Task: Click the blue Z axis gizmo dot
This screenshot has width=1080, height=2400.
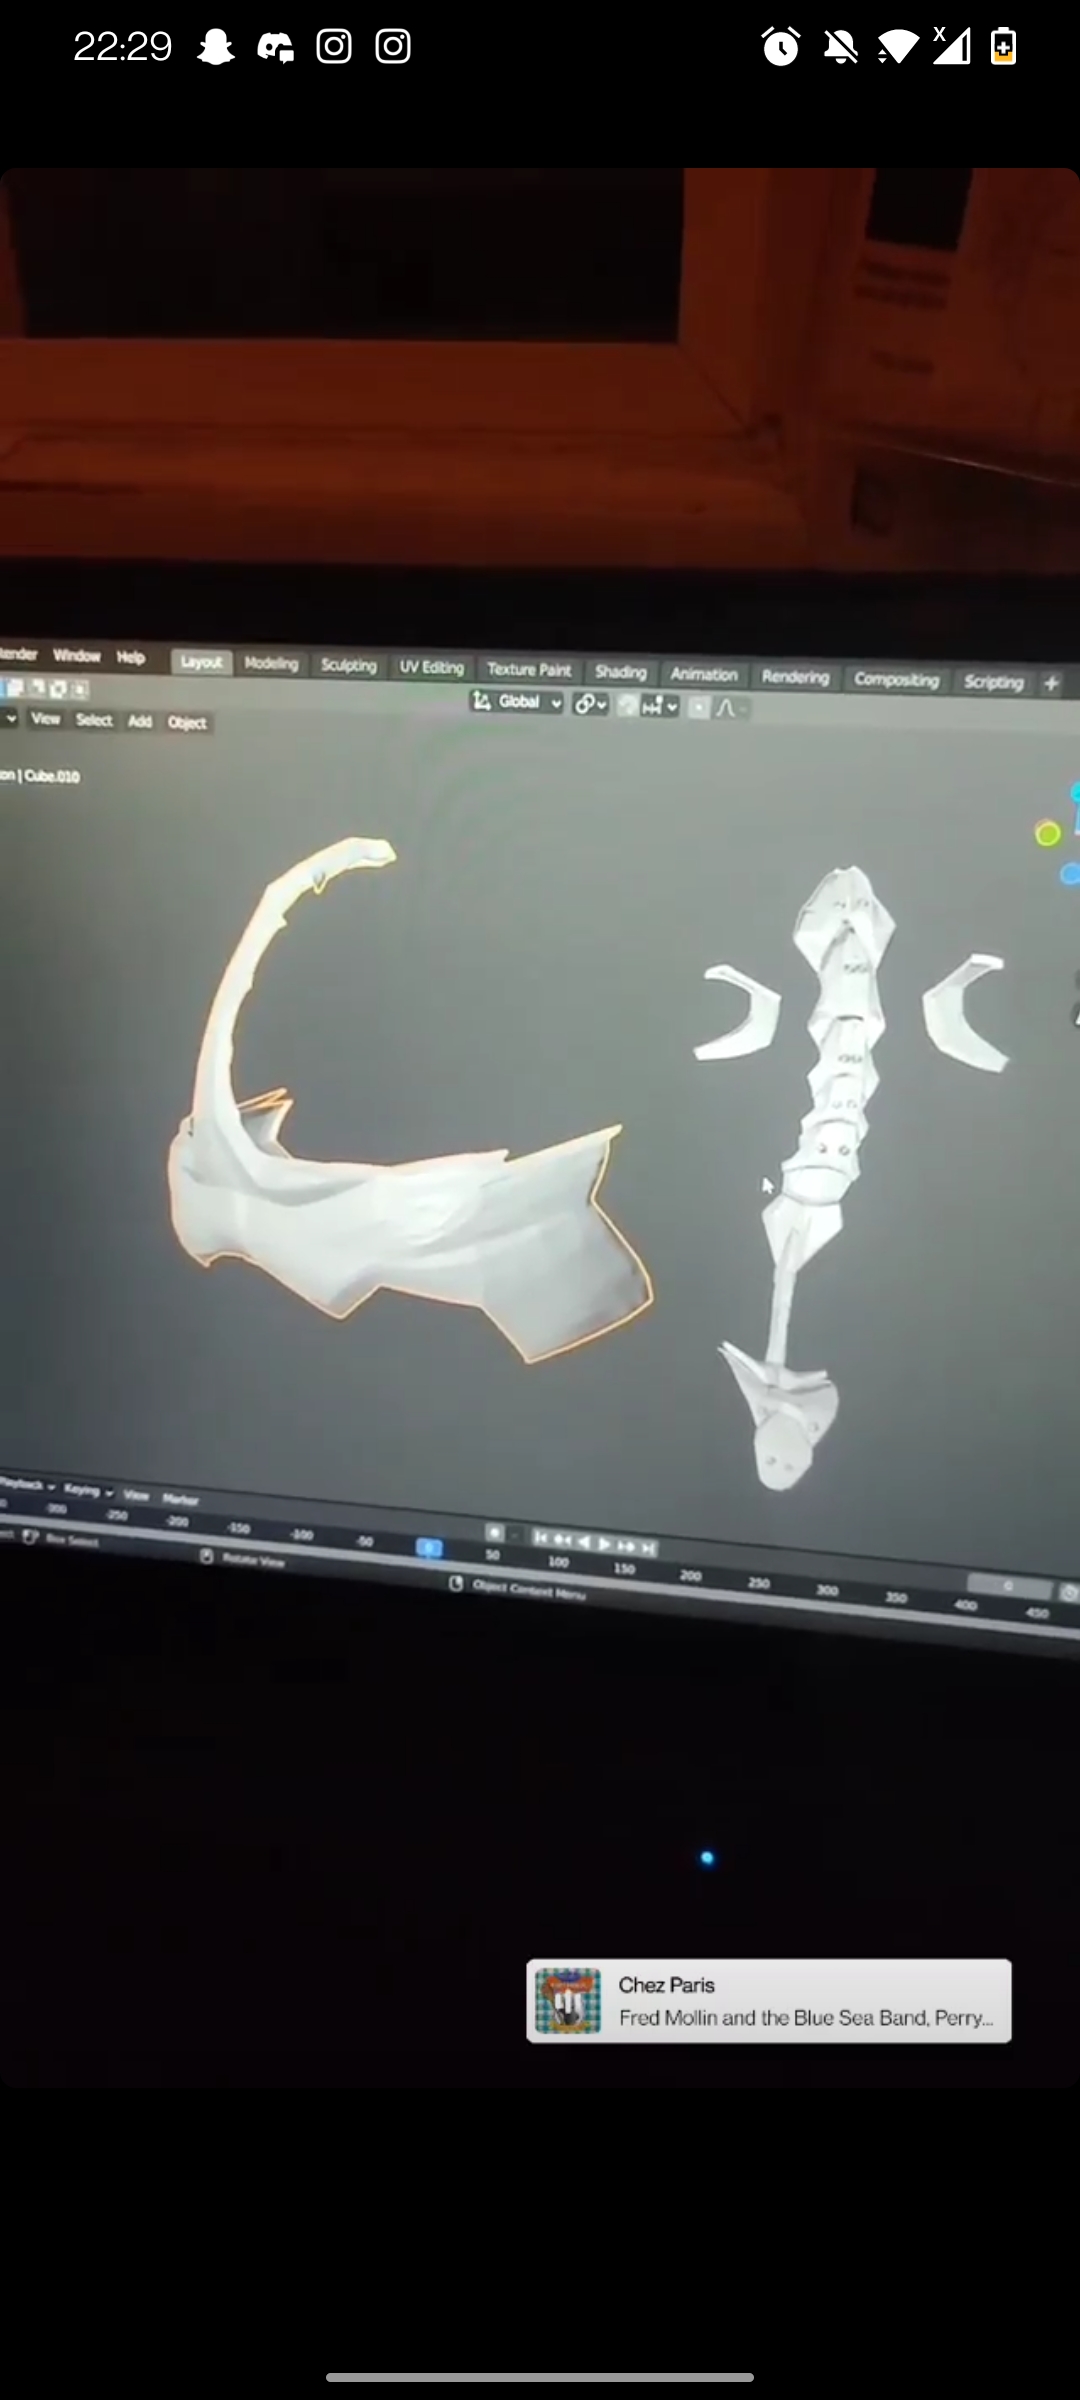Action: click(x=1070, y=875)
